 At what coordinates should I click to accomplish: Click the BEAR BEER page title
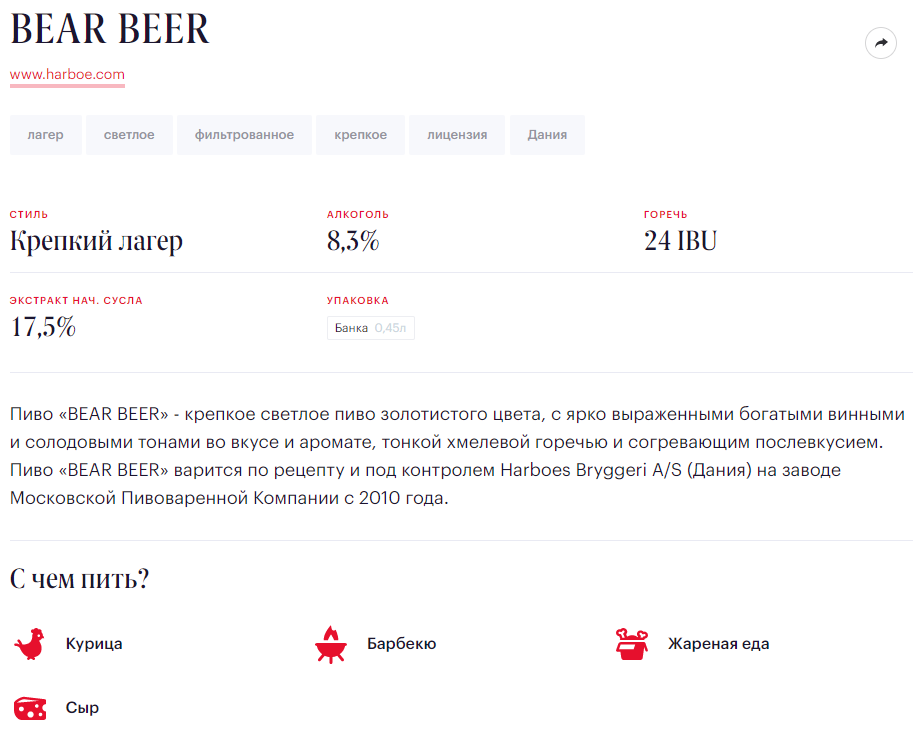pyautogui.click(x=109, y=29)
